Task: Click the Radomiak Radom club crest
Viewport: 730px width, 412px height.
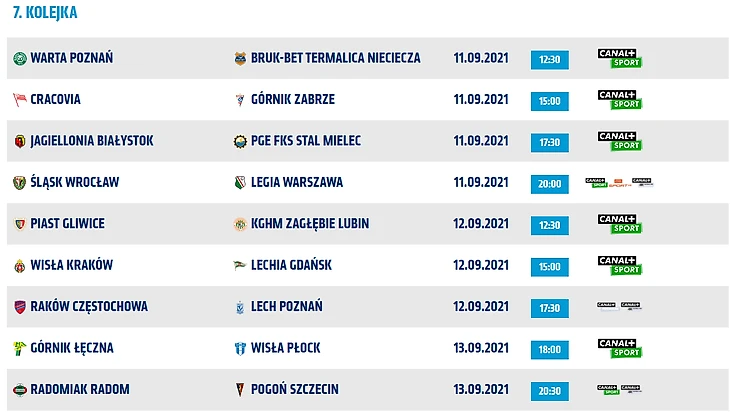Action: 19,389
